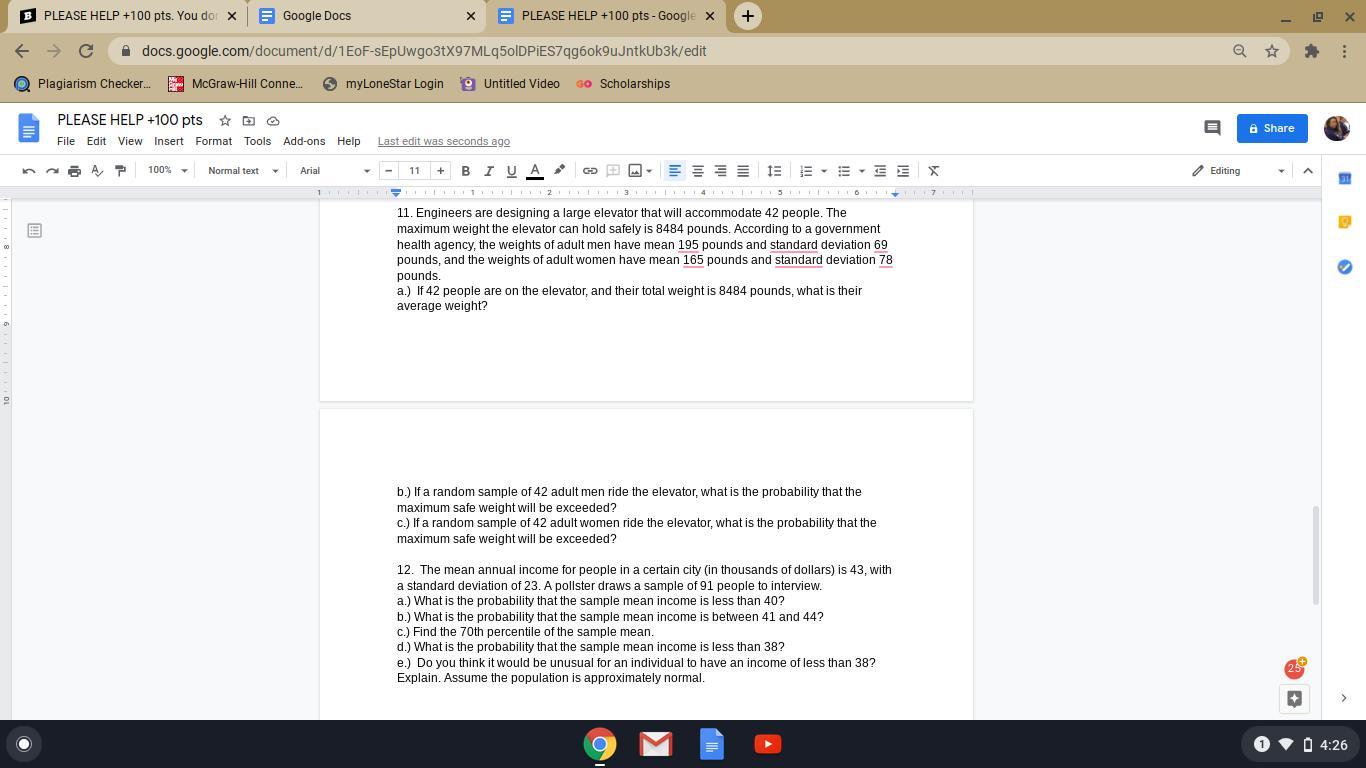Viewport: 1366px width, 768px height.
Task: Open the 'Last edit was seconds ago' link
Action: pyautogui.click(x=443, y=141)
